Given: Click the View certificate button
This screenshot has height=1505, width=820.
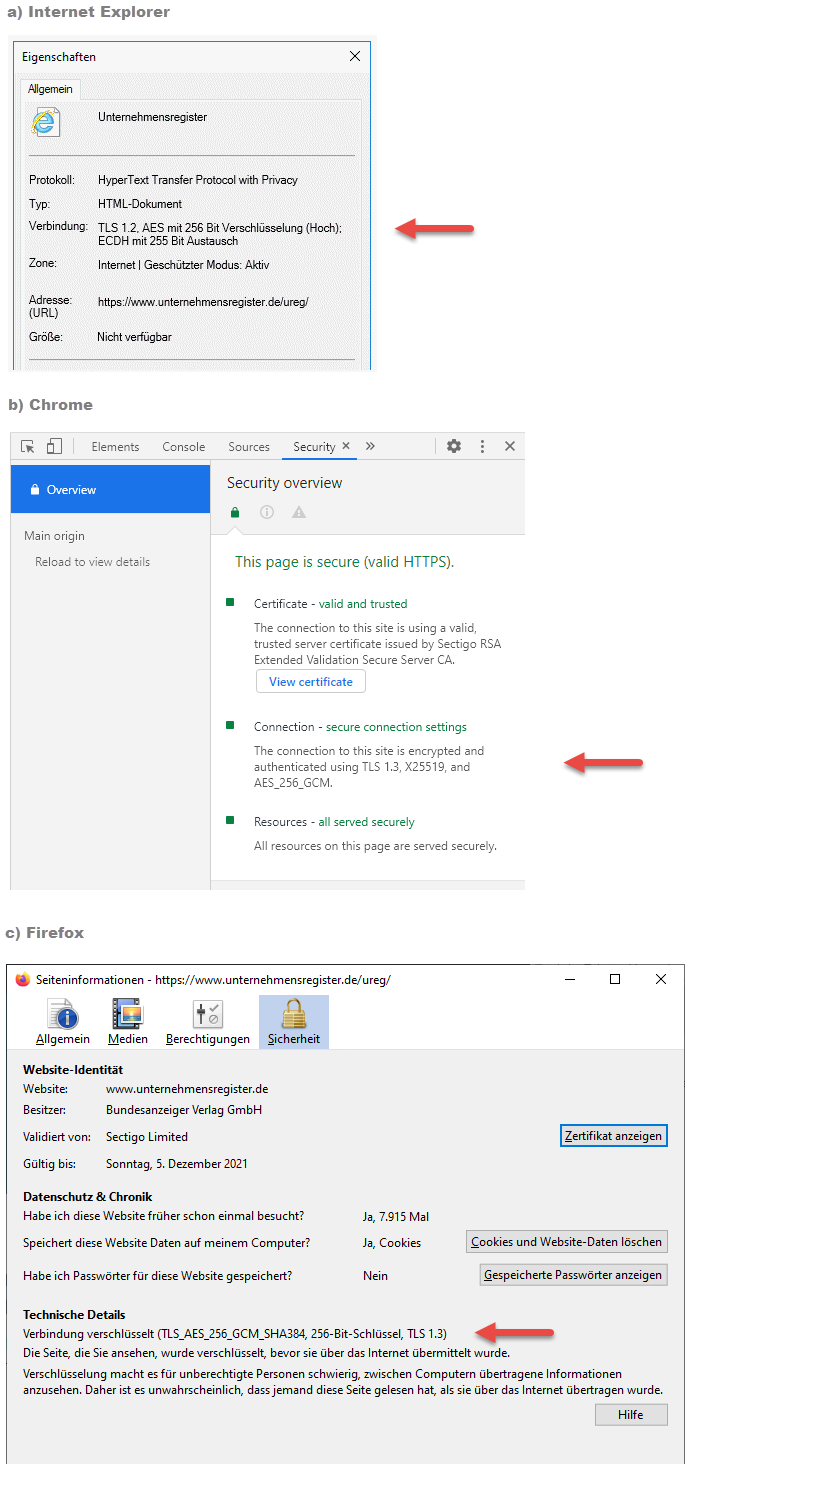Looking at the screenshot, I should [x=311, y=682].
